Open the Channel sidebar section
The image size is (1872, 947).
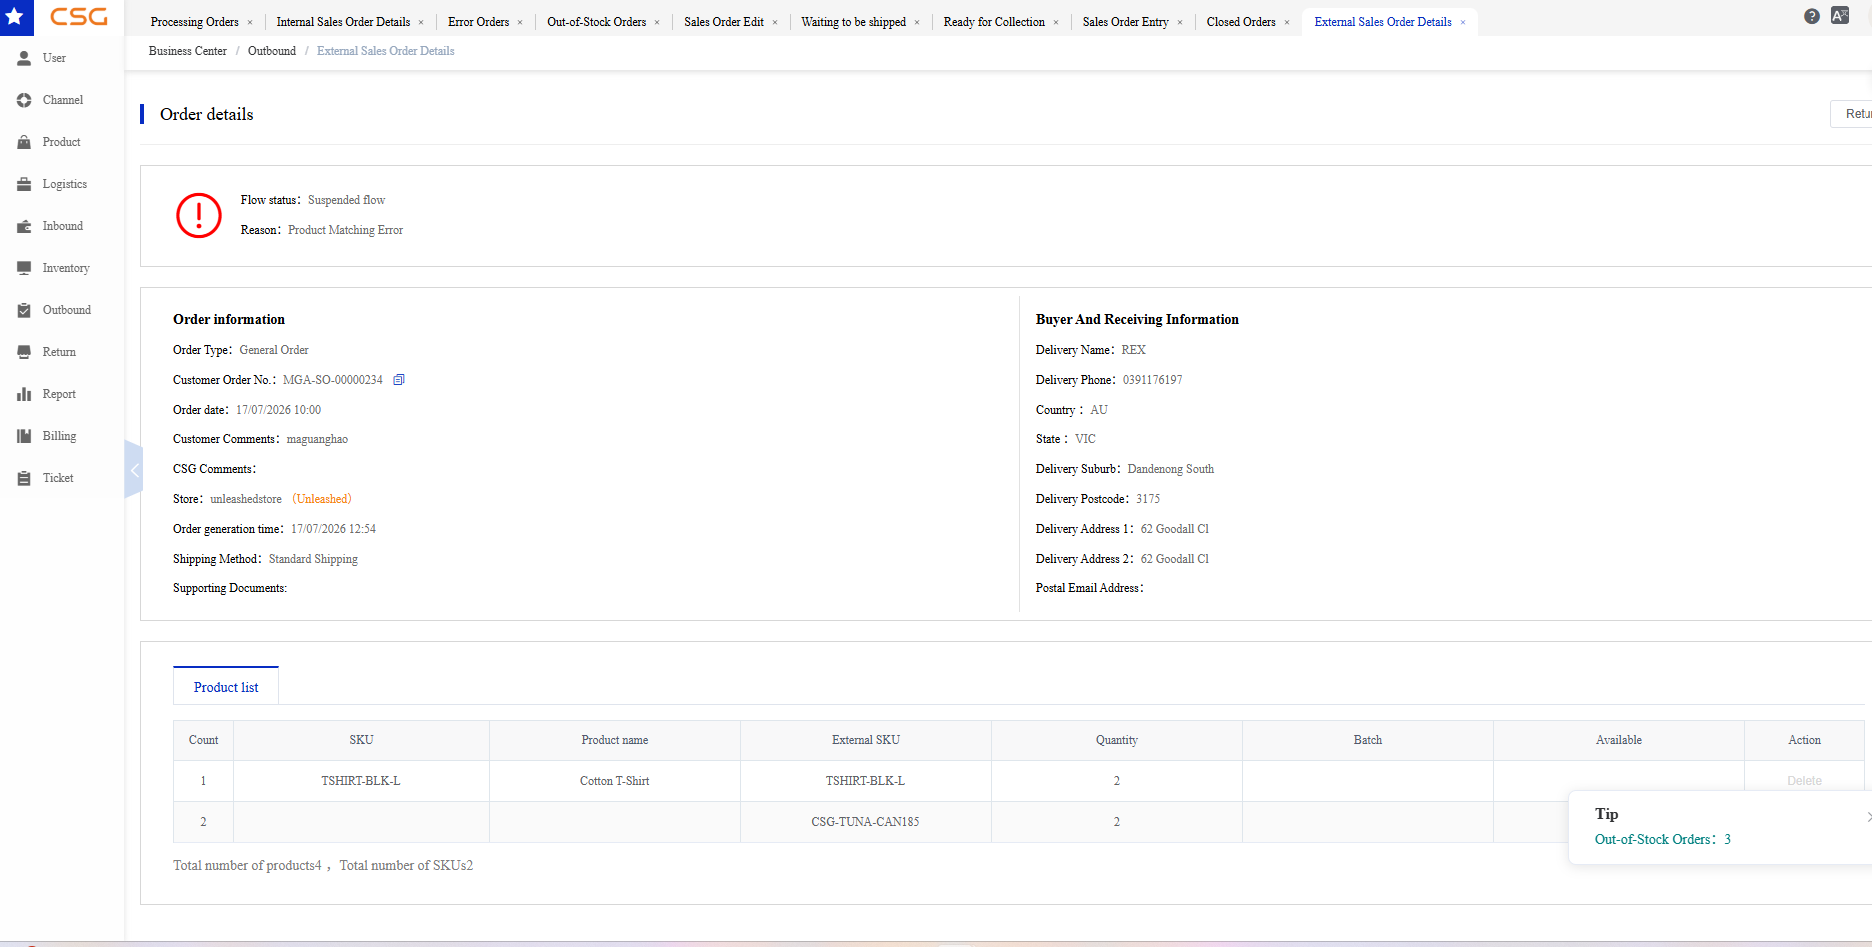click(x=62, y=100)
